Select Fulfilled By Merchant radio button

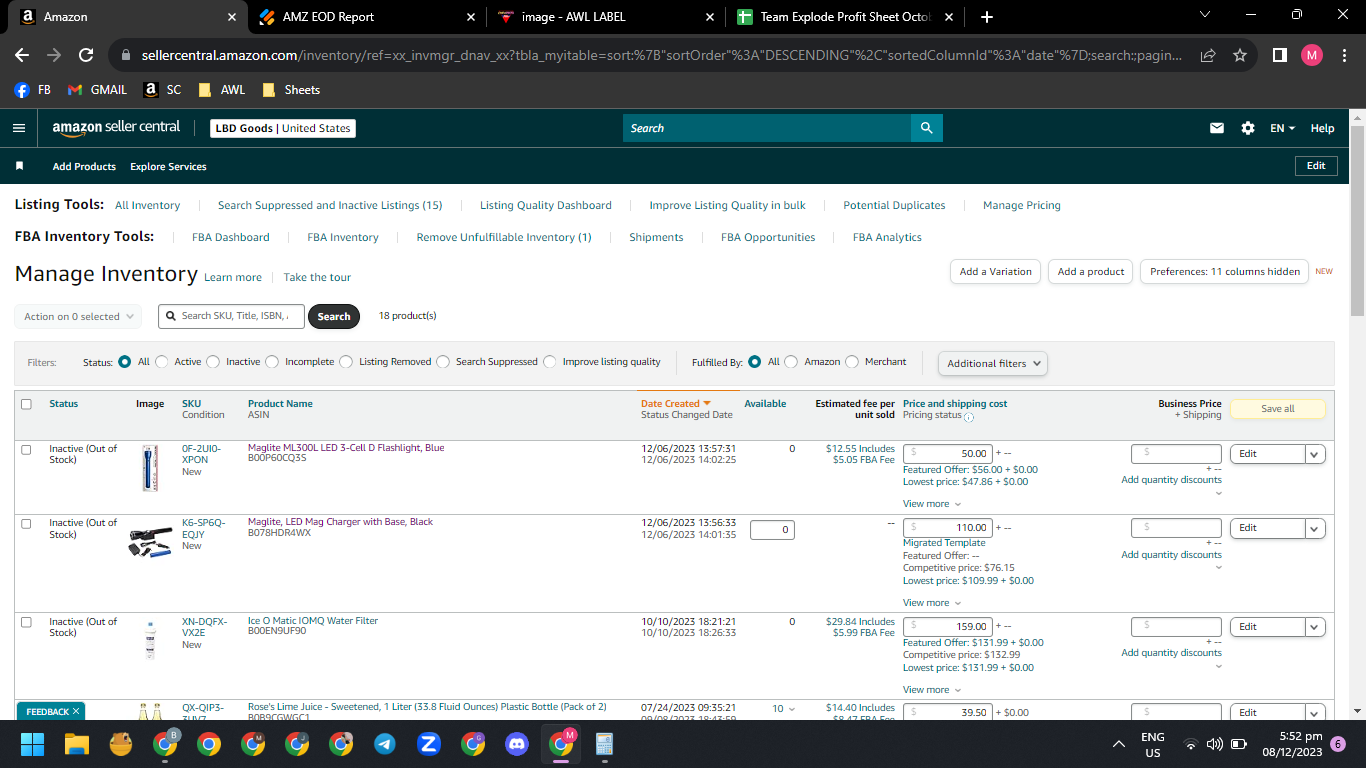(x=852, y=362)
